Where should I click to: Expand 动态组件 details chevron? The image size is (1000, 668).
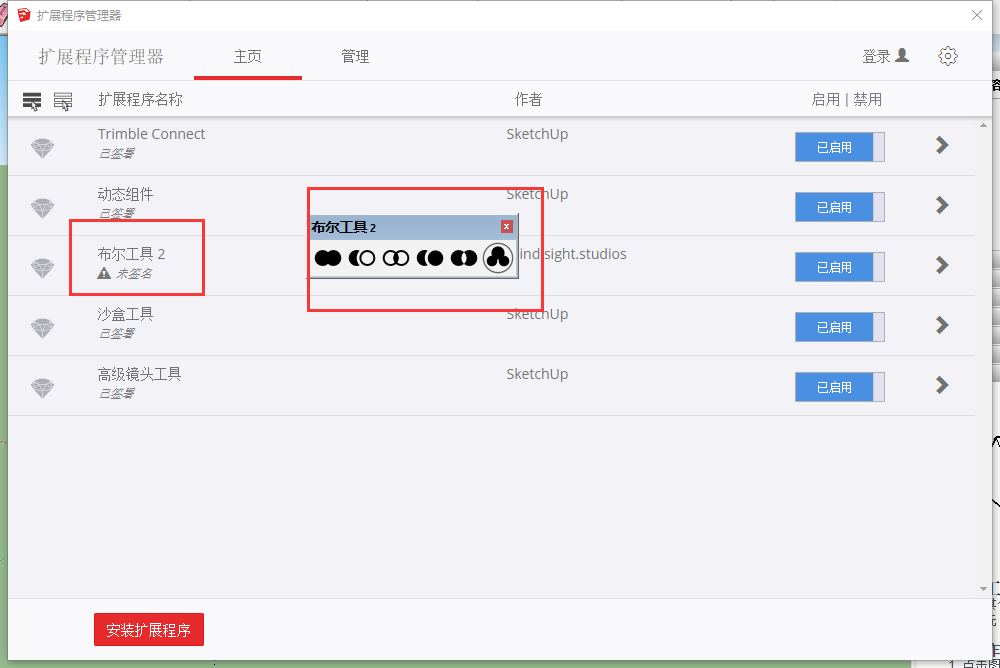tap(942, 205)
